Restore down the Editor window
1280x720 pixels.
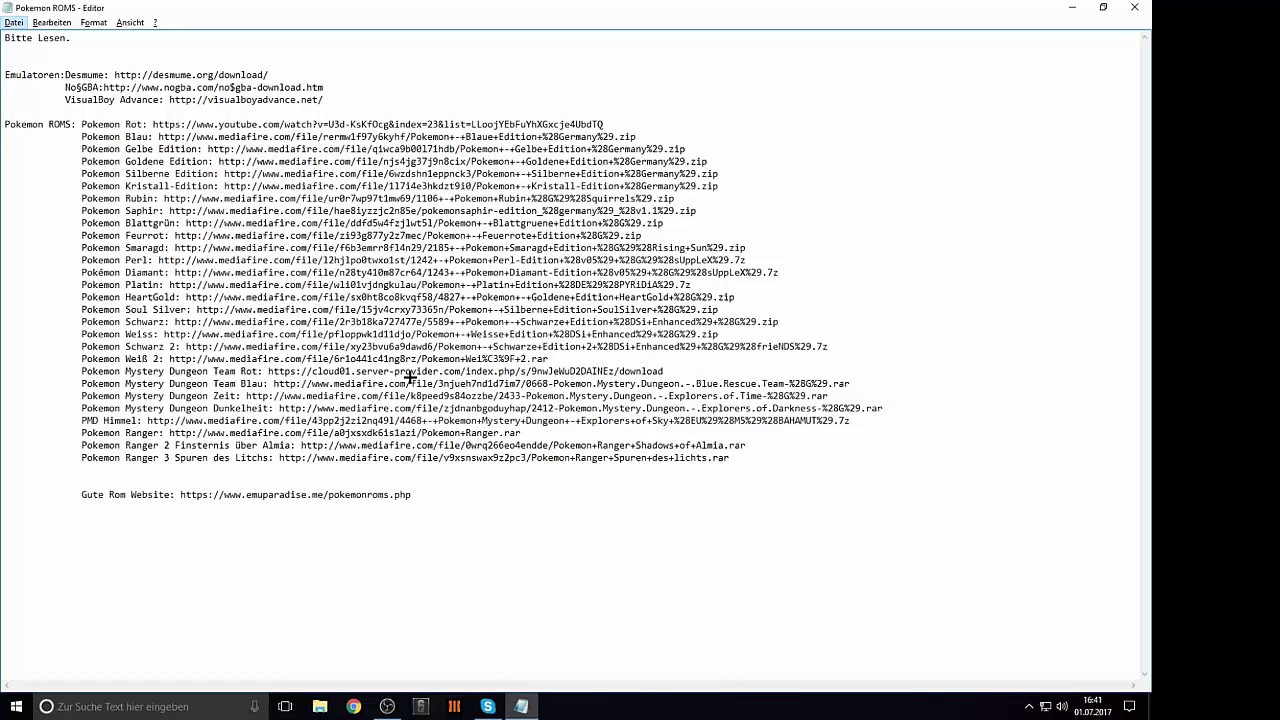pos(1103,7)
